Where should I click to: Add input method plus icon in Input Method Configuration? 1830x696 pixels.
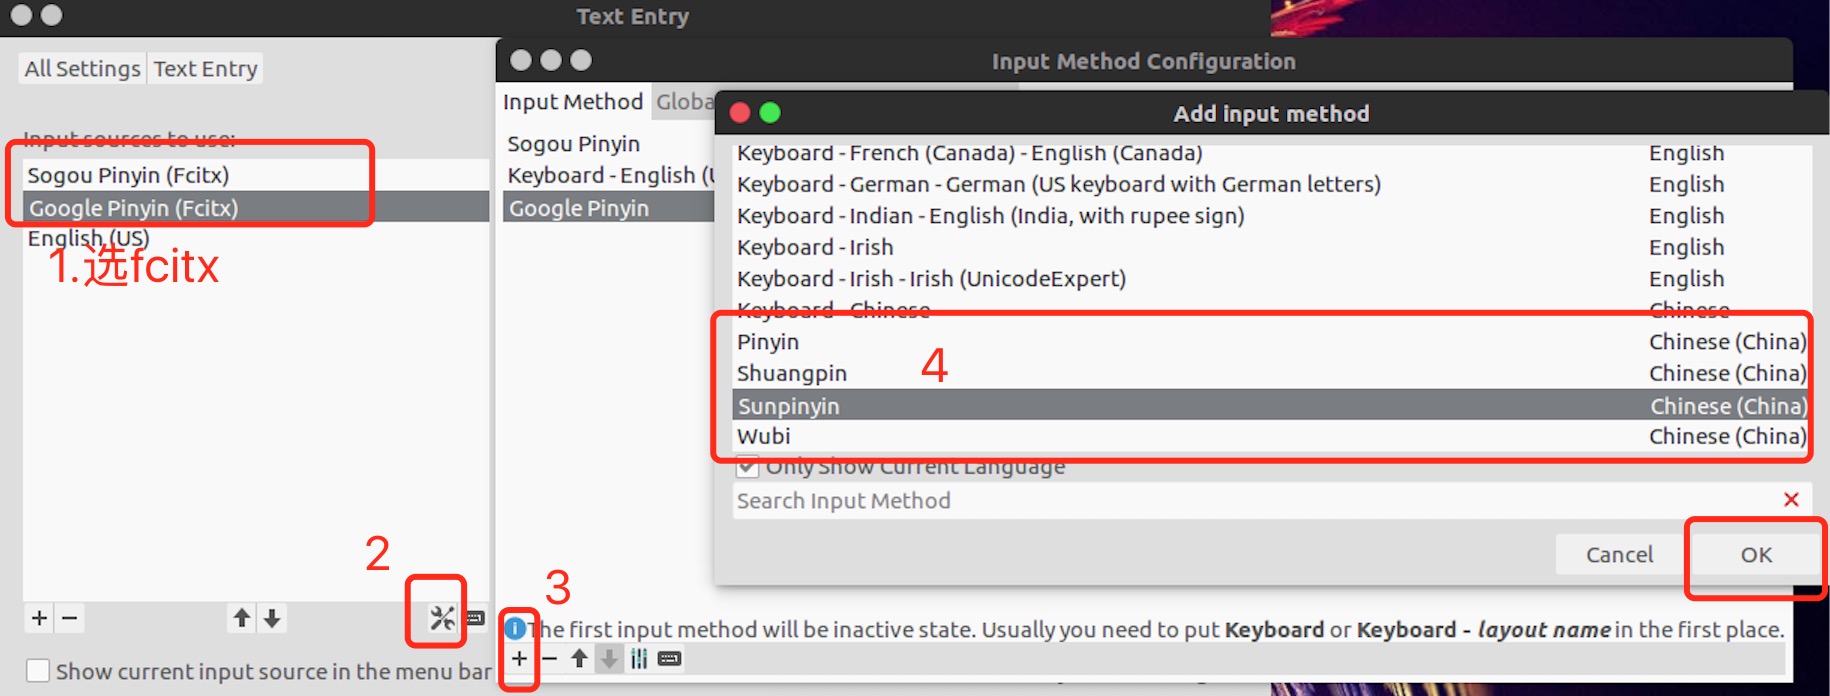[x=519, y=658]
